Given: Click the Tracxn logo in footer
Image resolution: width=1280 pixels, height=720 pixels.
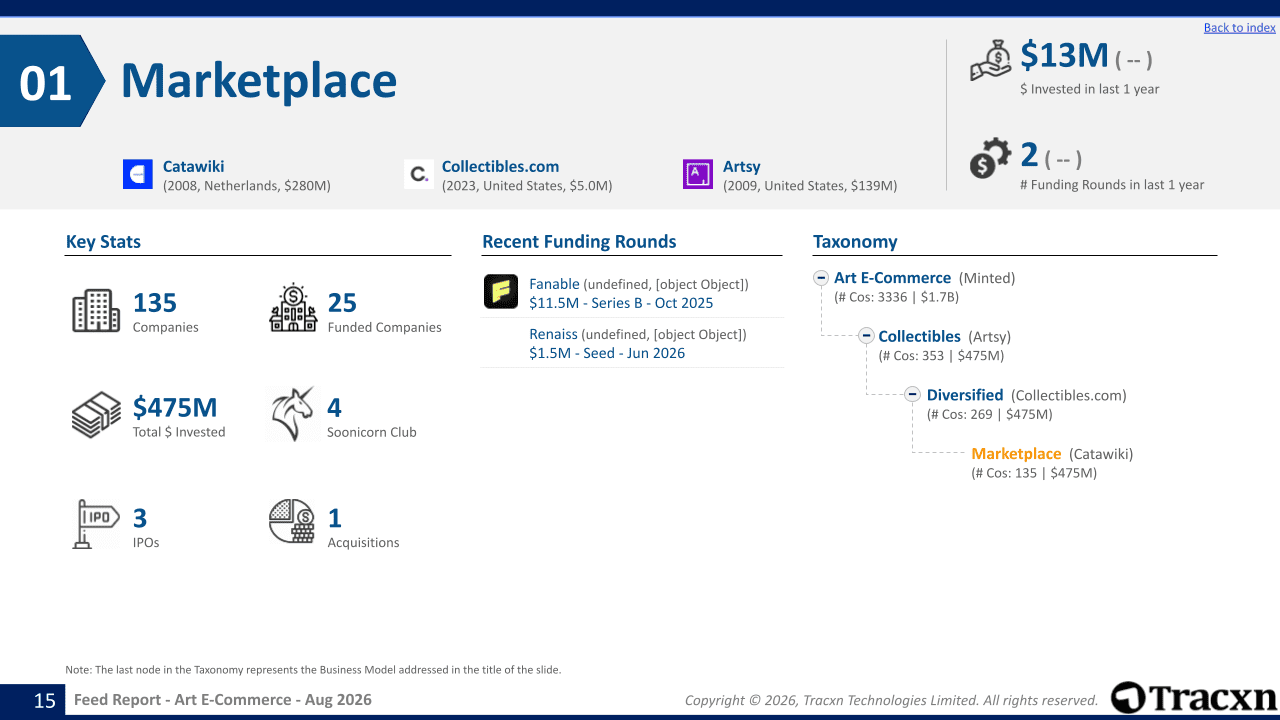Looking at the screenshot, I should point(1194,698).
